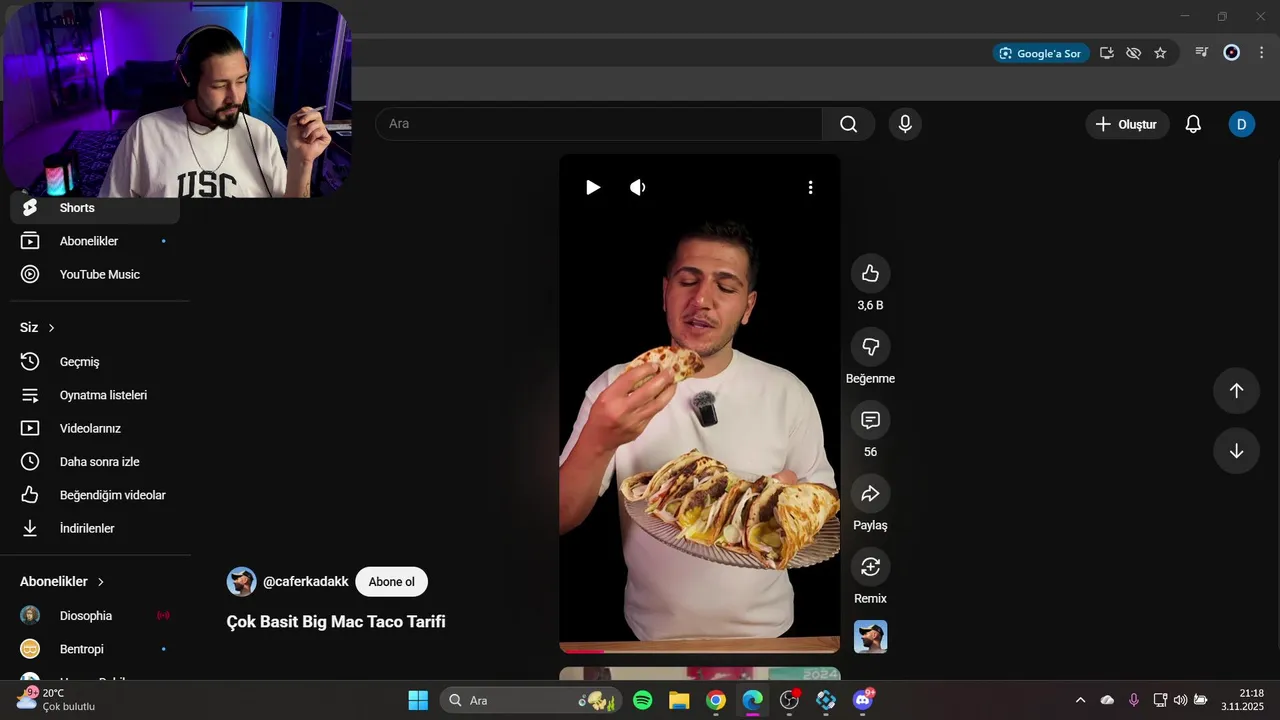Open the weather widget 20°C
Image resolution: width=1280 pixels, height=720 pixels.
(x=57, y=699)
